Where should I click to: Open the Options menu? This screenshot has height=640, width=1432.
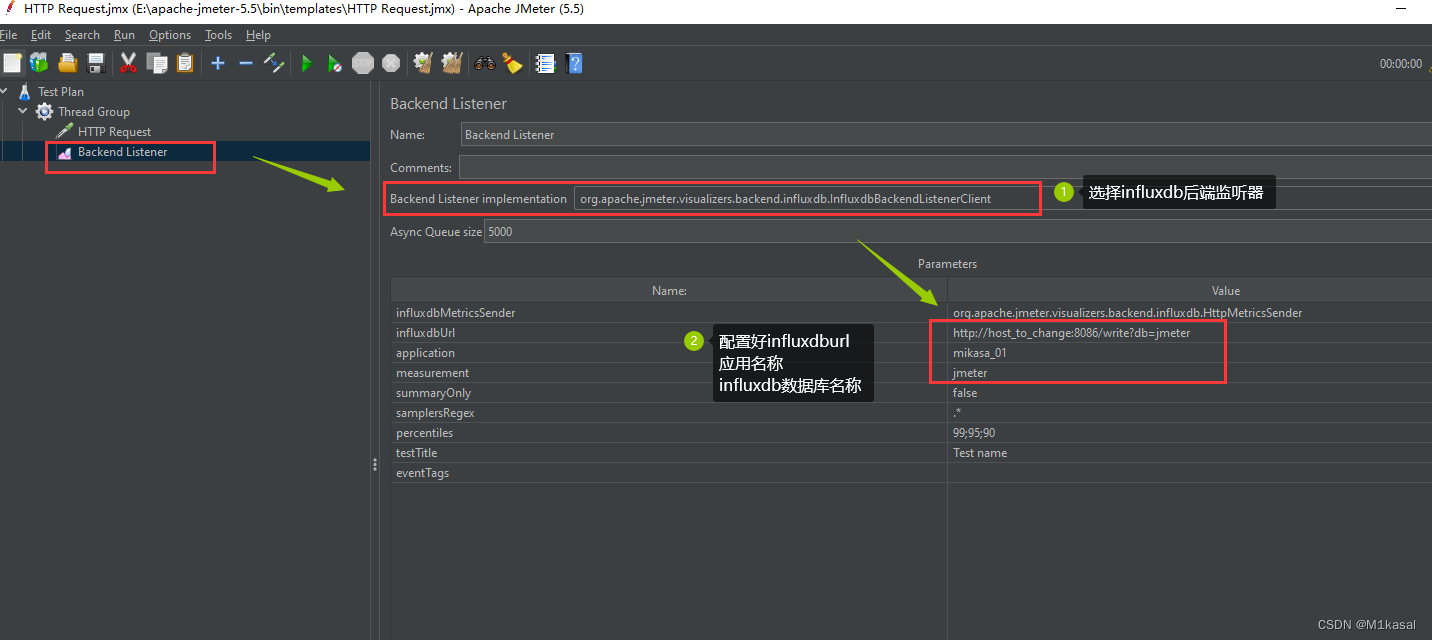point(170,35)
